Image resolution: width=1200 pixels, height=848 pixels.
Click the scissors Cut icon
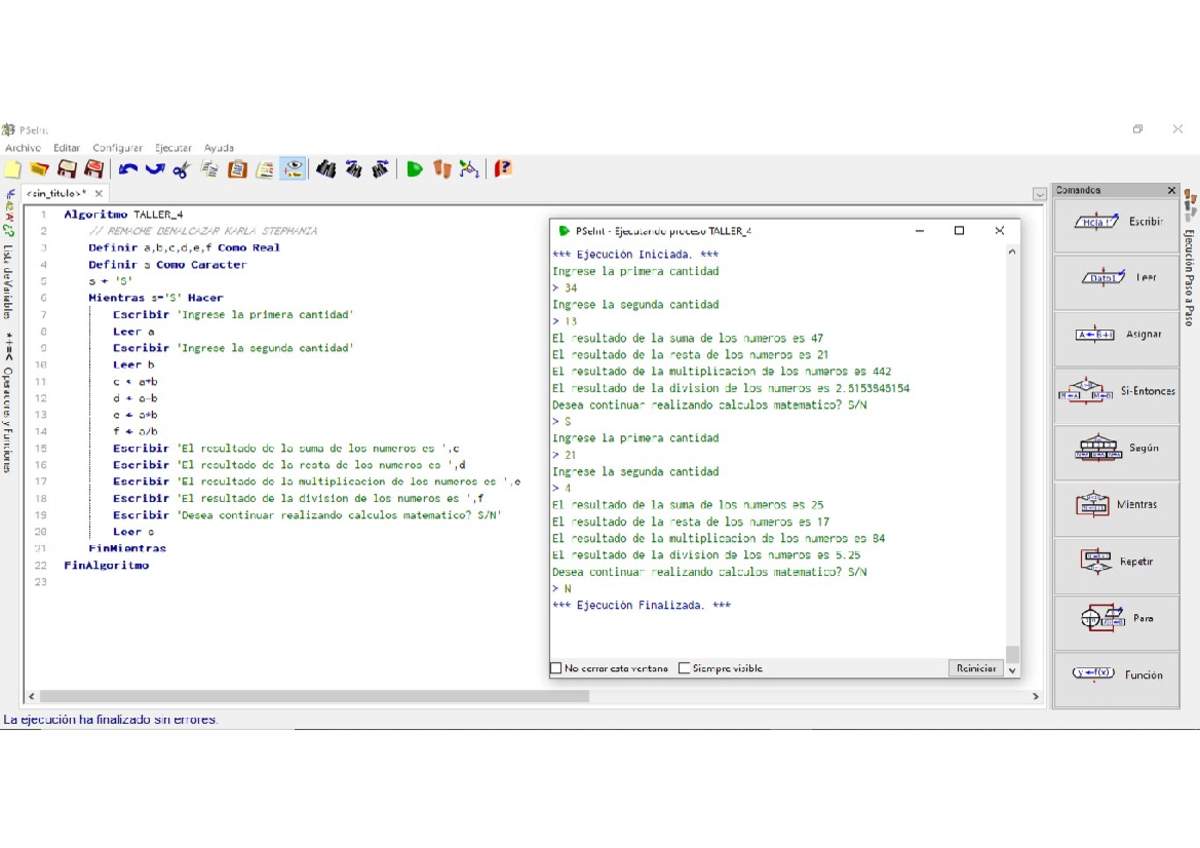point(181,169)
